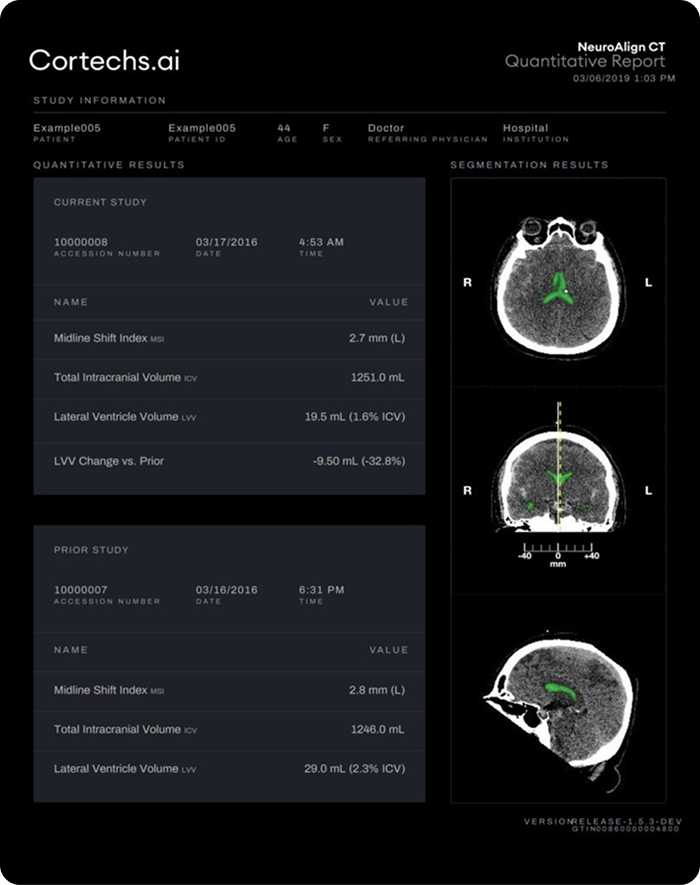The height and width of the screenshot is (885, 700).
Task: Click the Cortechs.ai logo
Action: coord(104,60)
